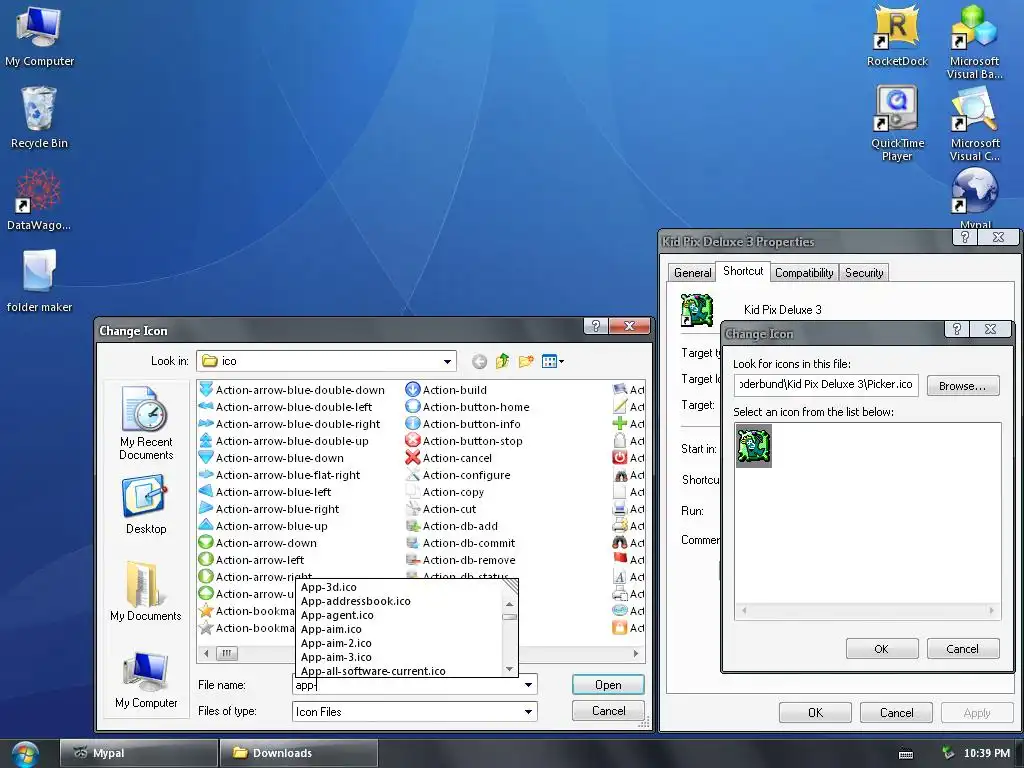
Task: Switch to the Shortcut tab
Action: coord(743,271)
